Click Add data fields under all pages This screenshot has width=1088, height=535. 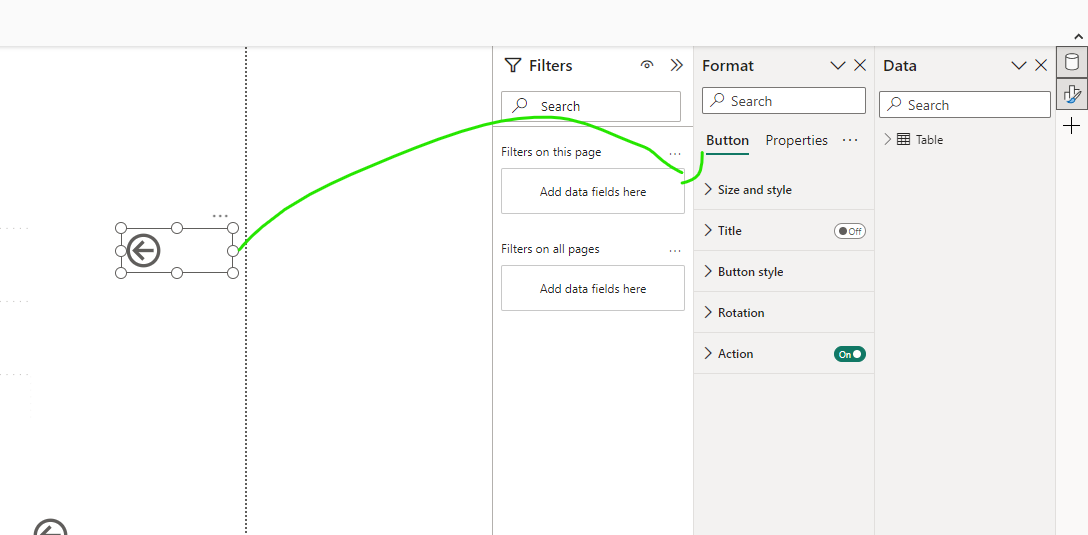click(593, 288)
